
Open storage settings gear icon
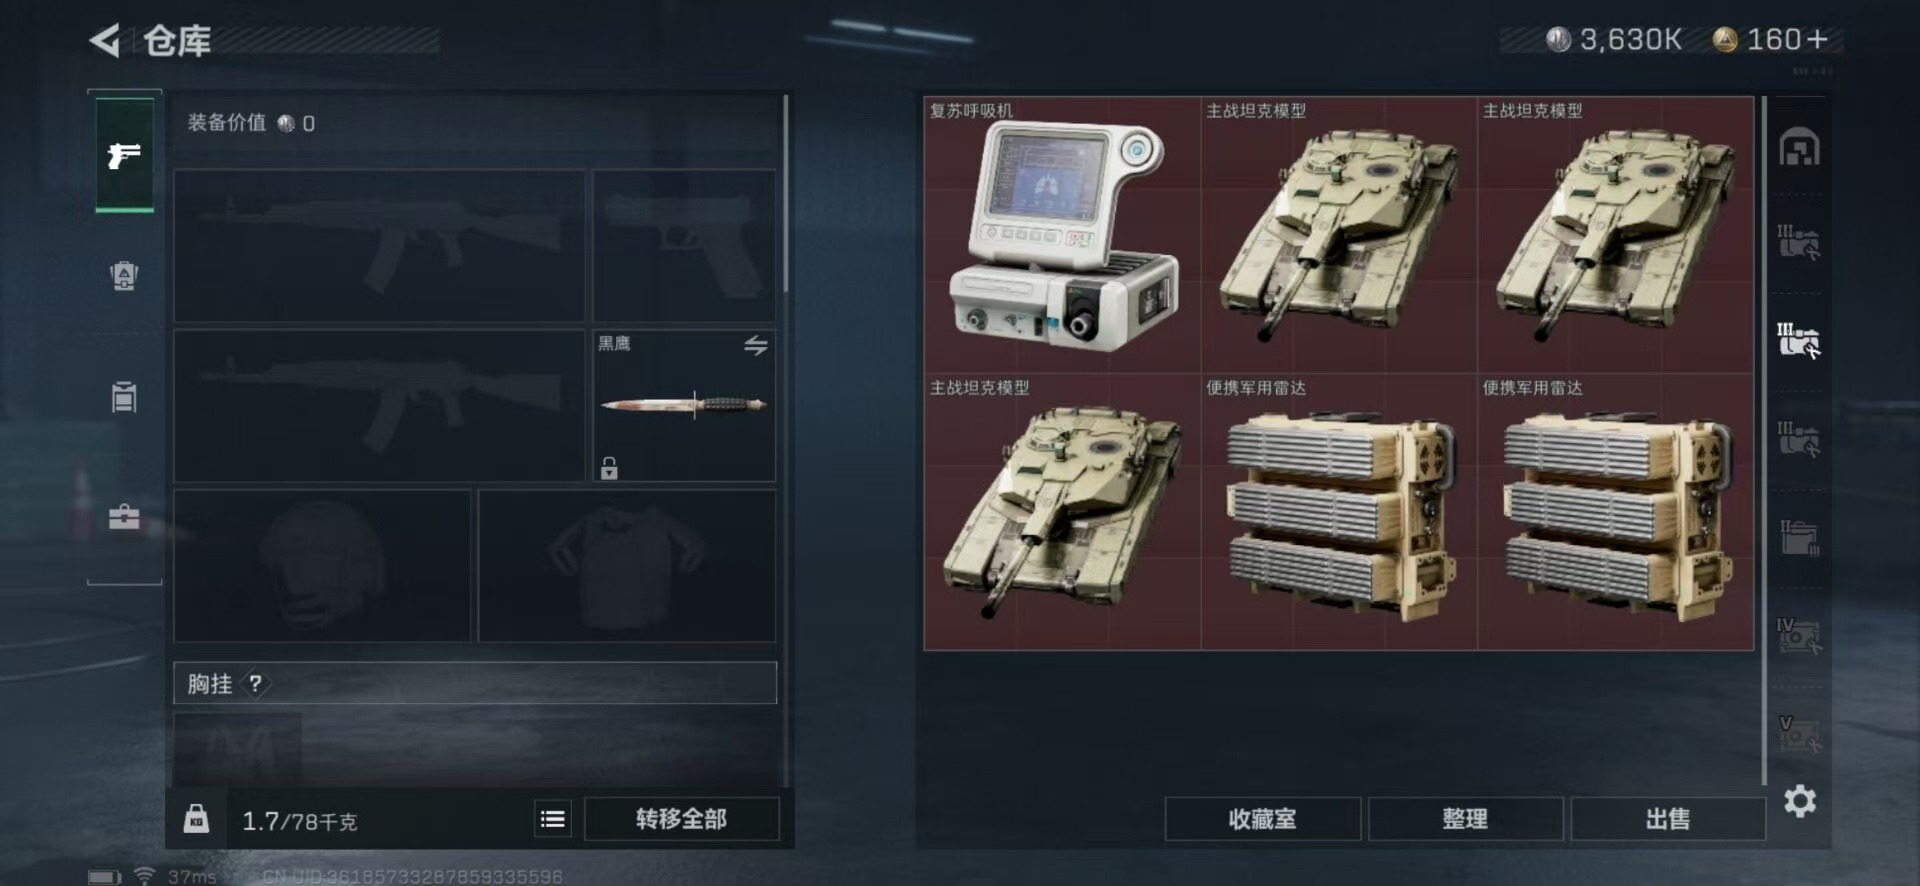pos(1800,801)
